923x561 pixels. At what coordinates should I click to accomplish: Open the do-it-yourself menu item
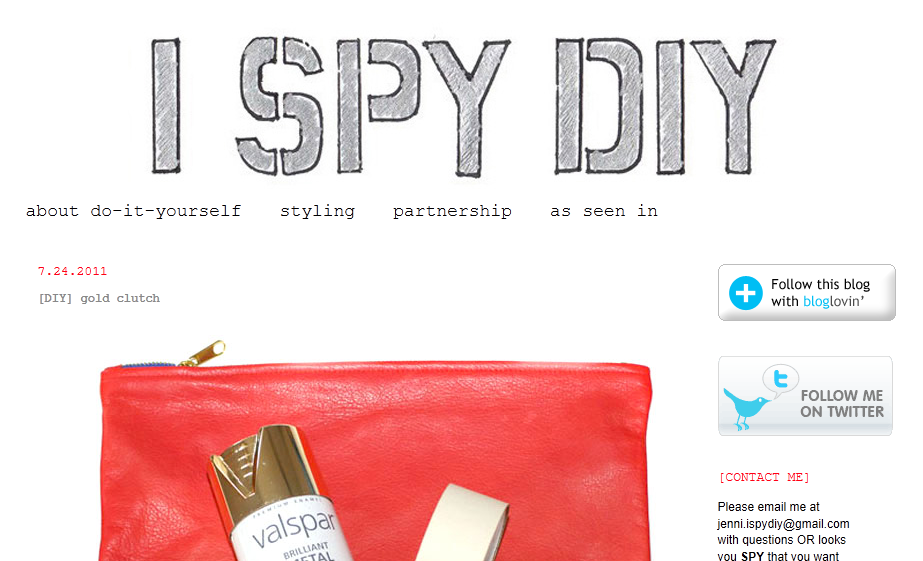165,211
